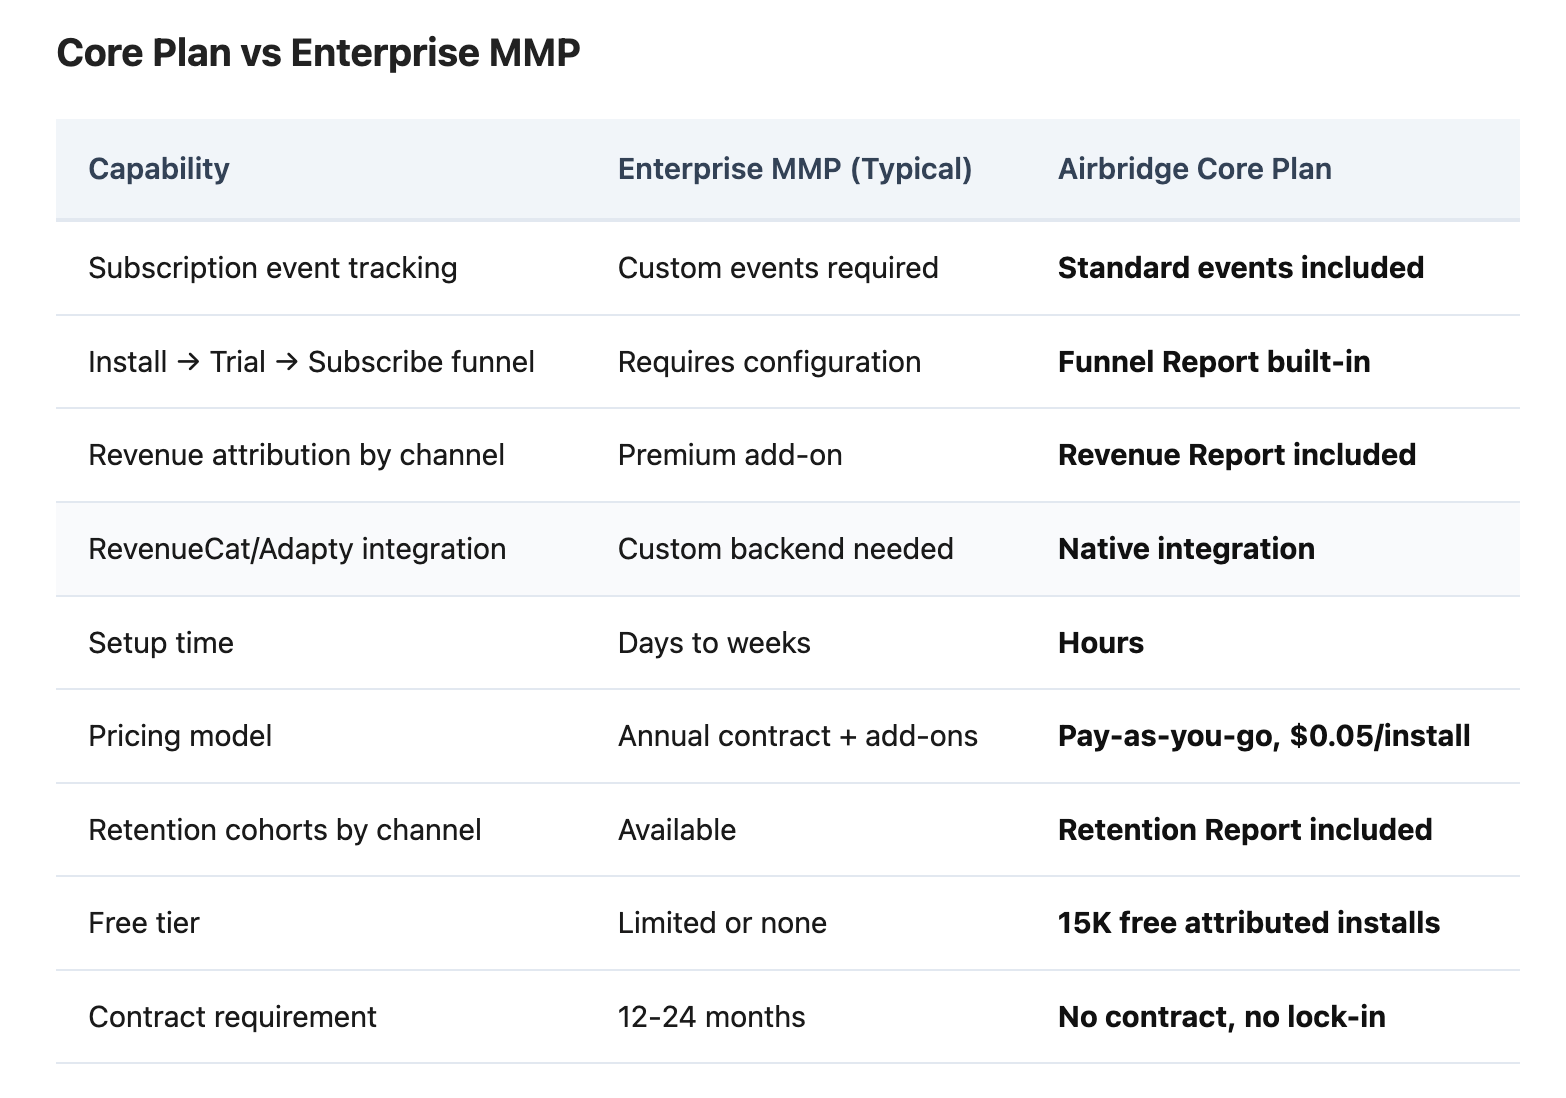Click the "Pay-as-you-go, $0.05/install" text
This screenshot has height=1098, width=1566.
pos(1263,736)
